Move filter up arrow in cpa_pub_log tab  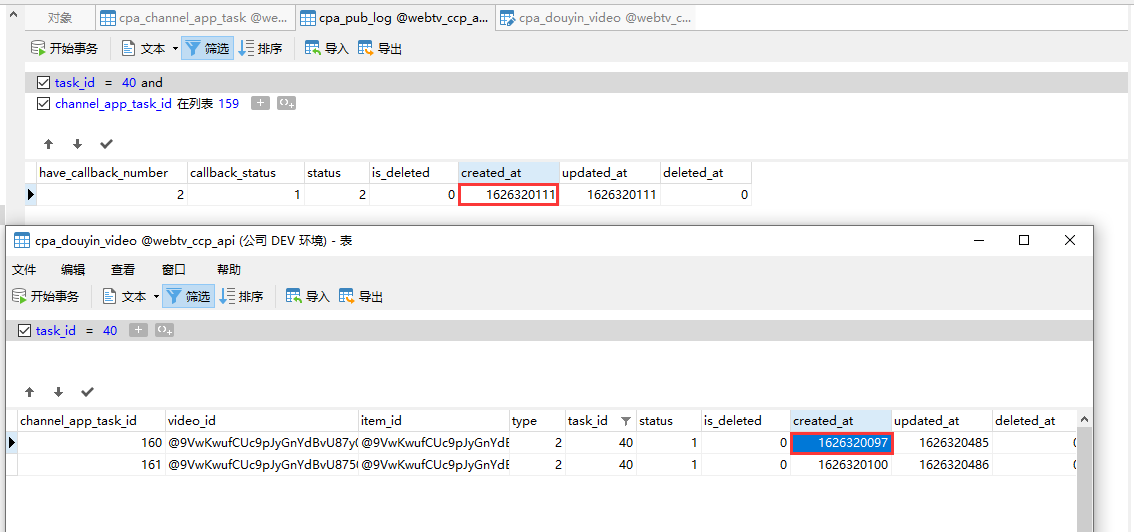48,144
